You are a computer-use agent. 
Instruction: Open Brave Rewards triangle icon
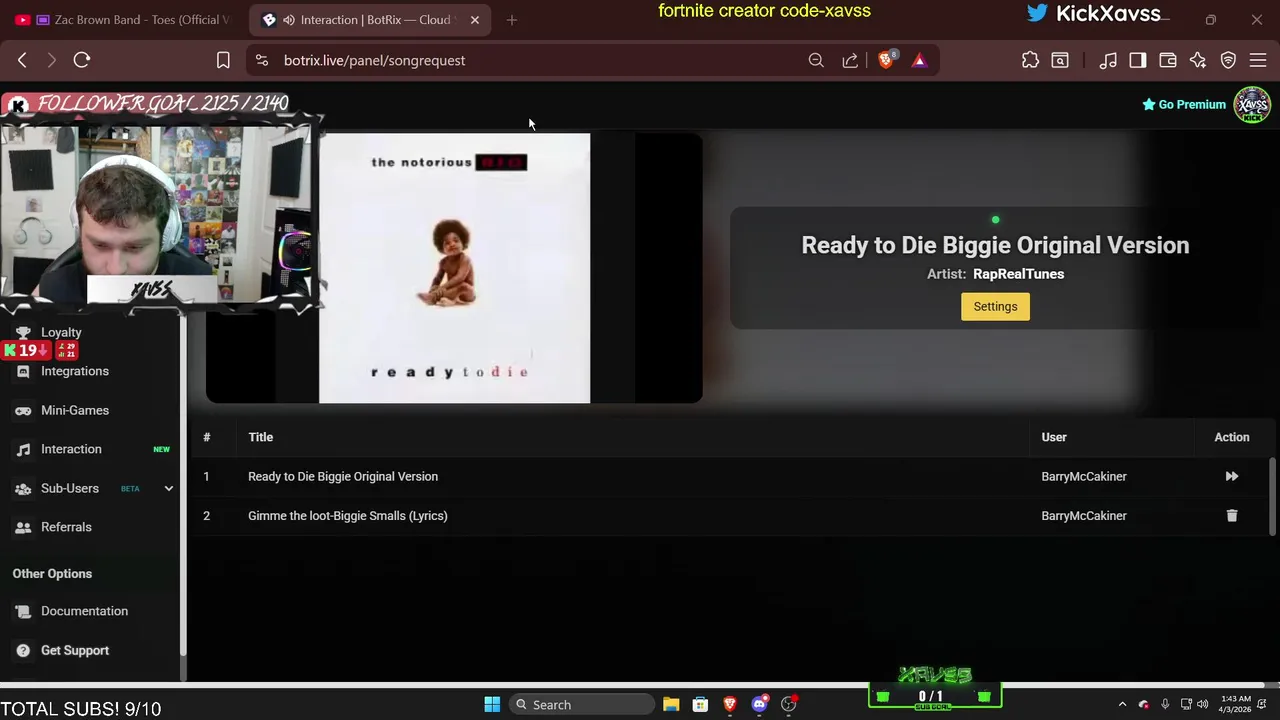coord(919,60)
